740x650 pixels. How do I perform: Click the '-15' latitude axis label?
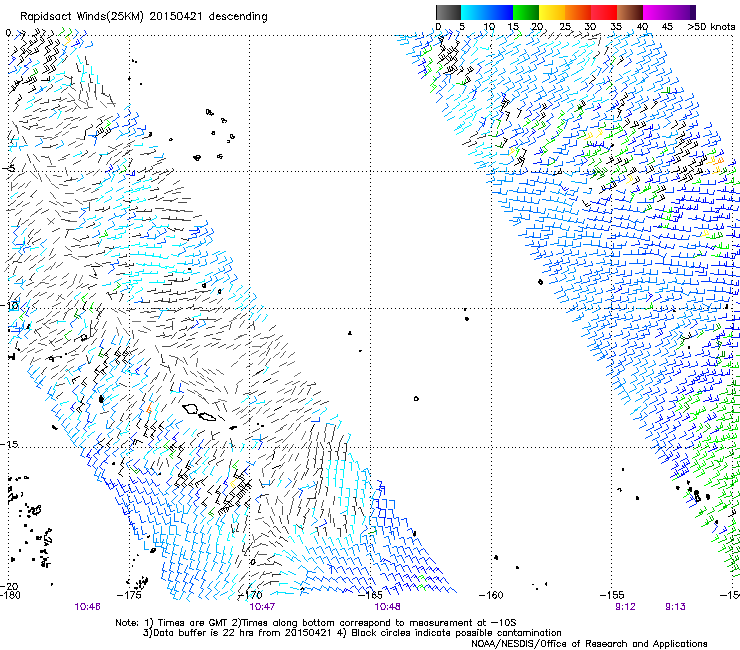[9, 444]
